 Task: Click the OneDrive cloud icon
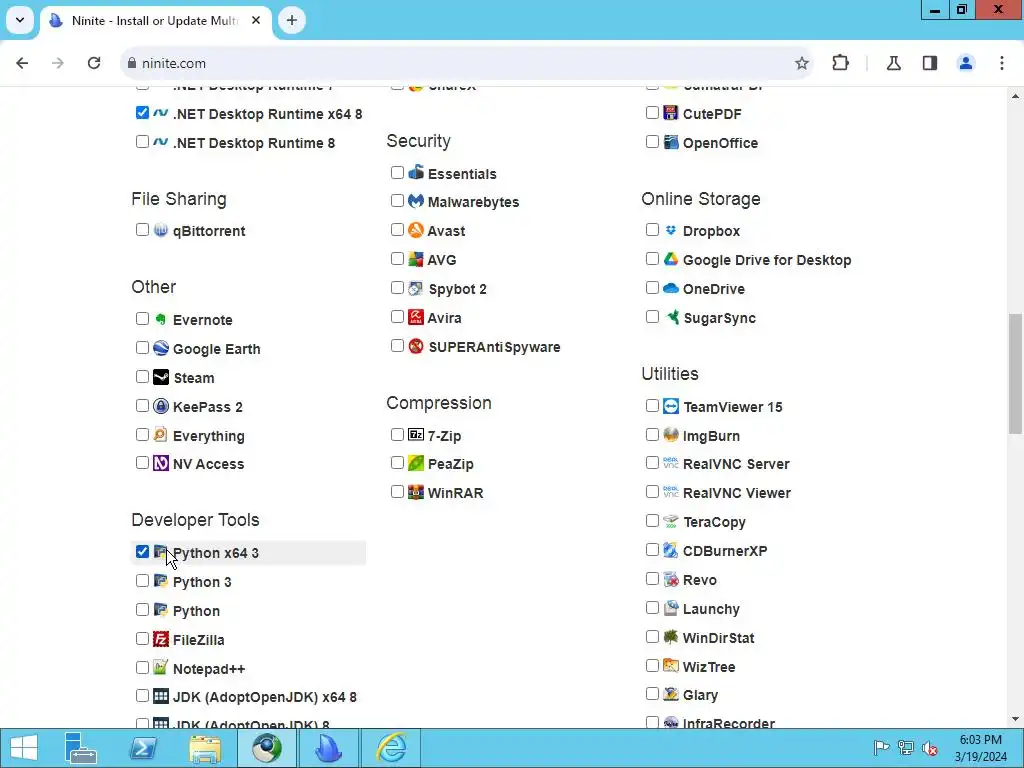coord(671,288)
